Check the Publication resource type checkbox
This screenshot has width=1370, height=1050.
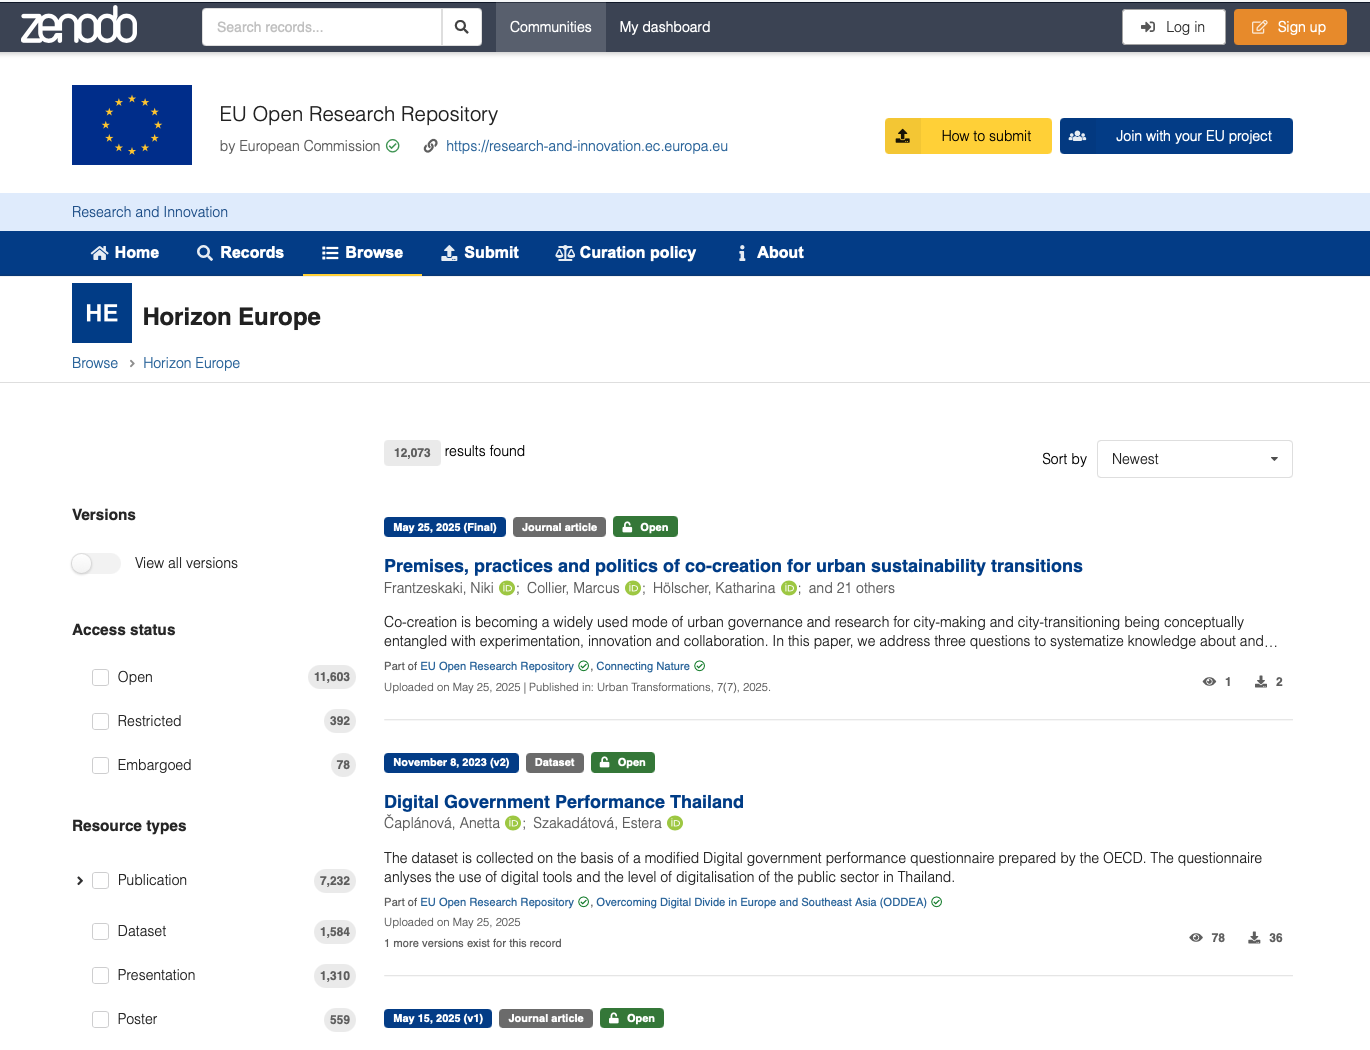tap(100, 880)
